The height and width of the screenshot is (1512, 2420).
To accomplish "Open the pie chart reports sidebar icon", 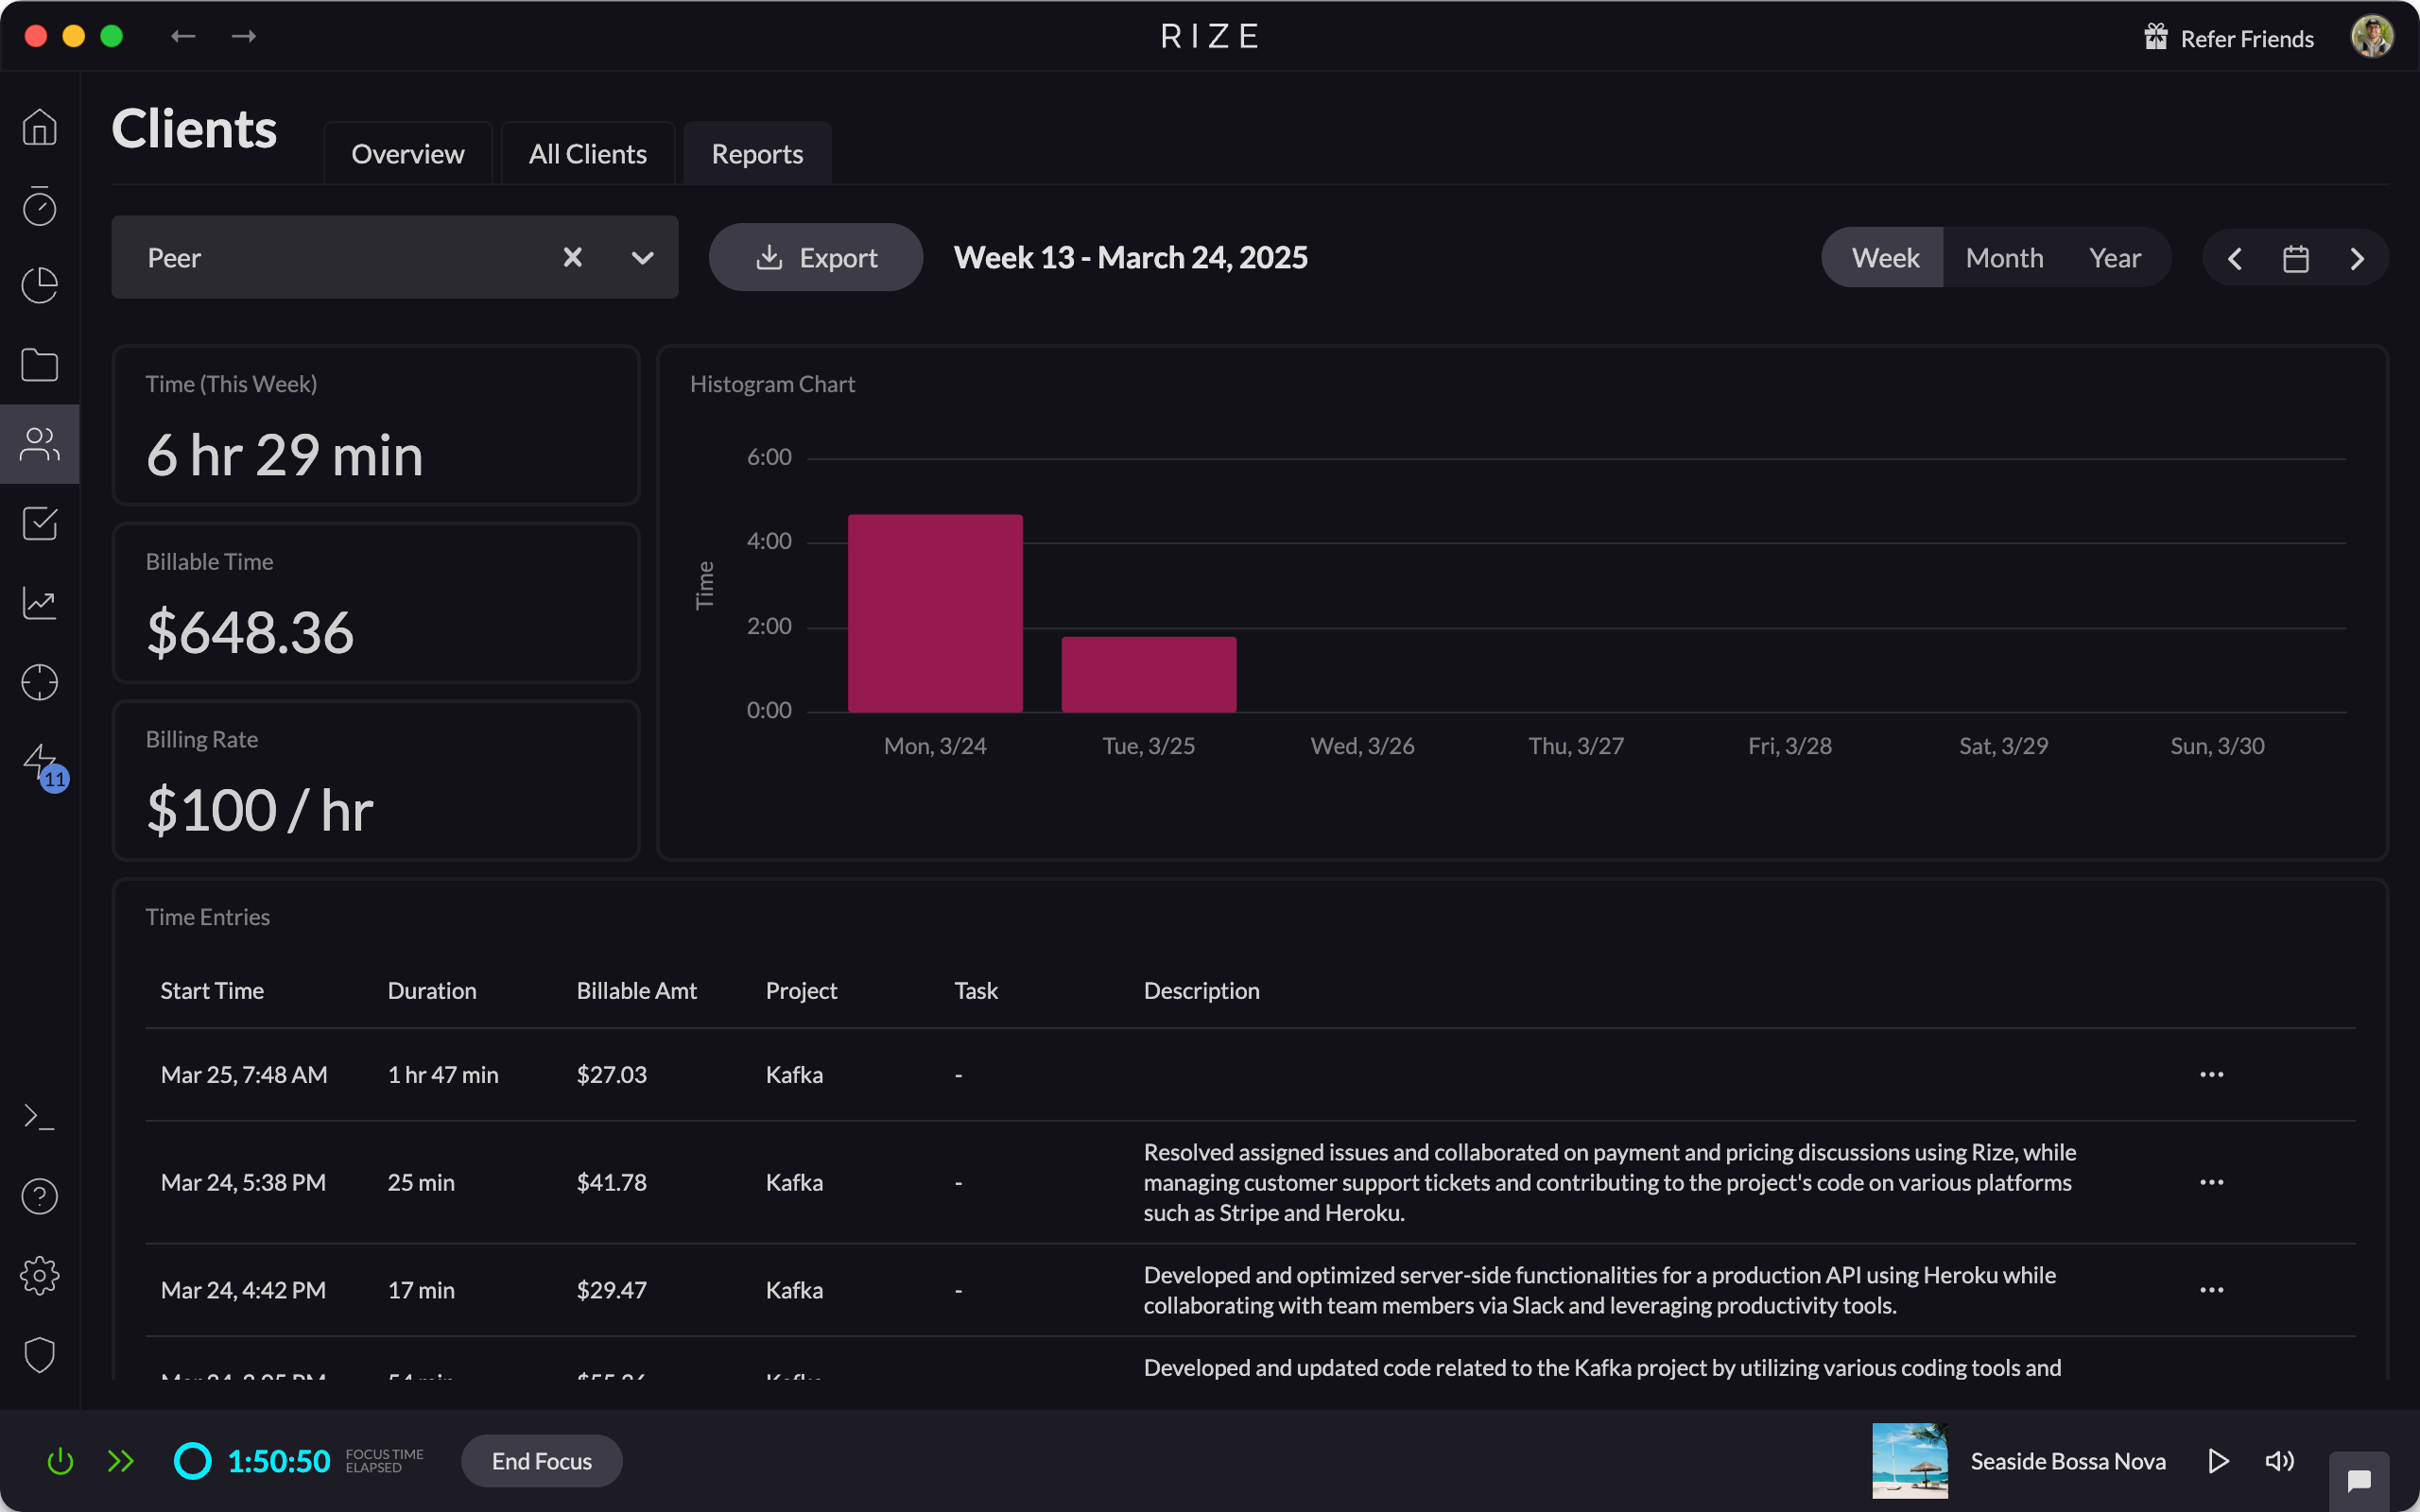I will click(x=40, y=286).
